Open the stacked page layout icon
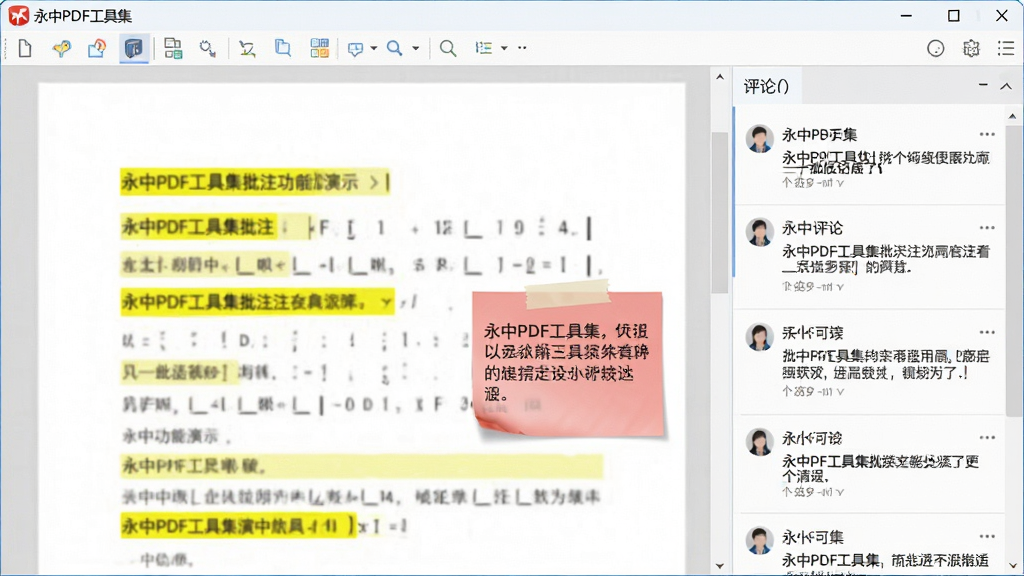The image size is (1024, 576). click(x=173, y=48)
